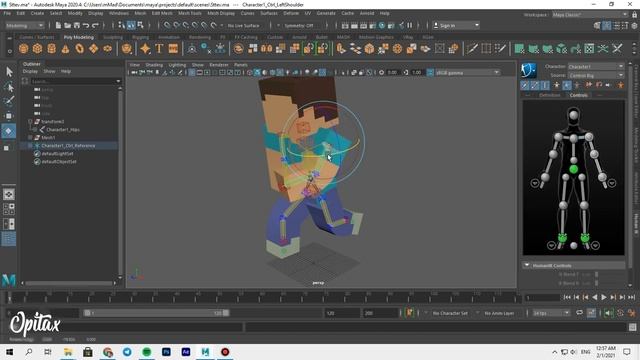640x360 pixels.
Task: Click the workspace lock icon
Action: [x=635, y=14]
